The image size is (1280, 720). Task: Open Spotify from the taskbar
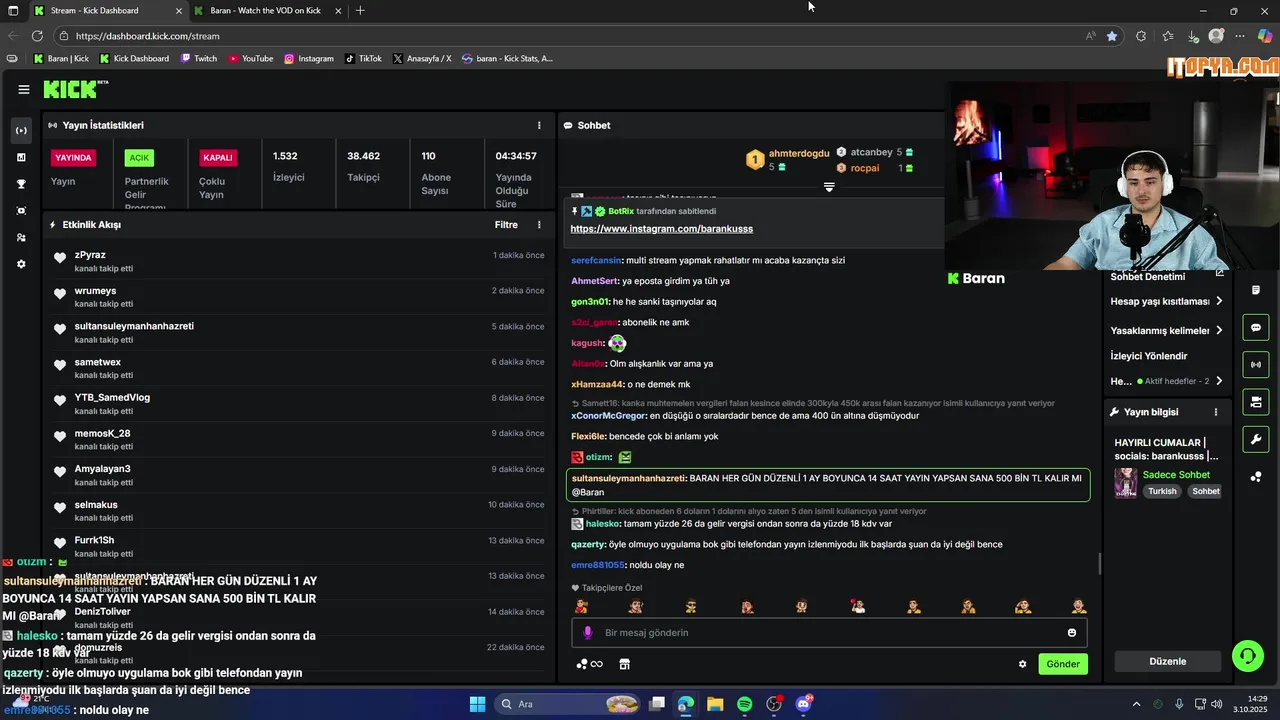[745, 704]
